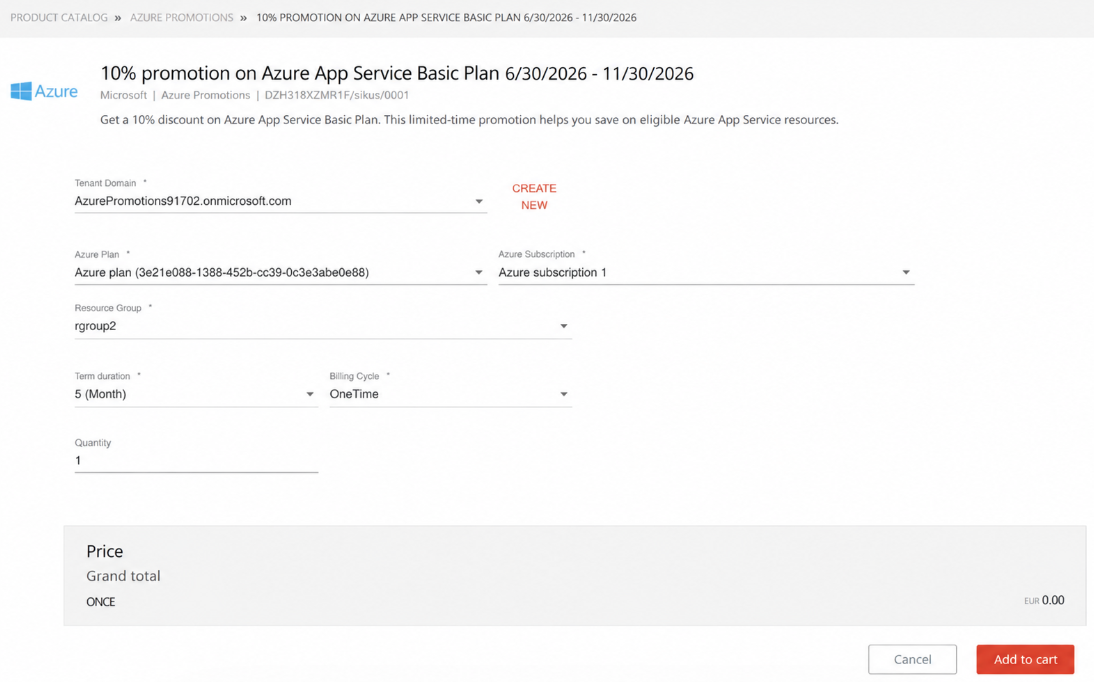Expand the Billing Cycle dropdown arrow

pyautogui.click(x=564, y=394)
